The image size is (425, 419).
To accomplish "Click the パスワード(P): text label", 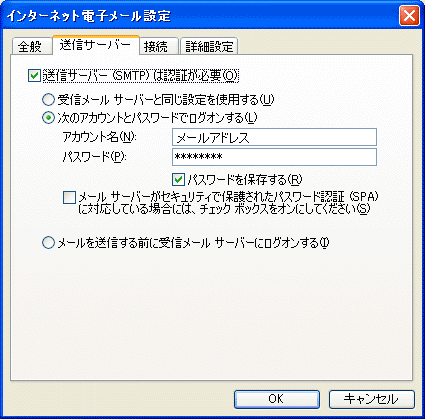I will (95, 157).
